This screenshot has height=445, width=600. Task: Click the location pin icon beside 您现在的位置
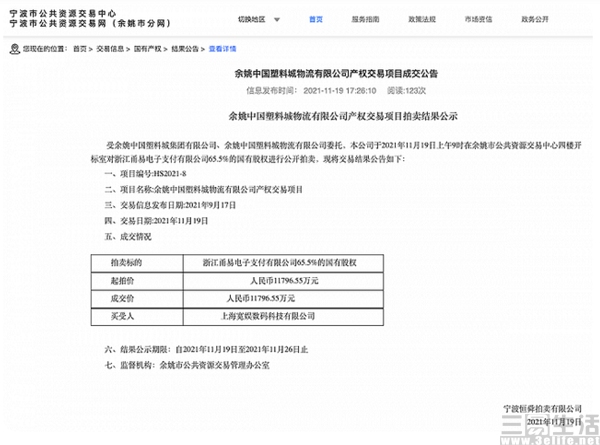[x=15, y=49]
